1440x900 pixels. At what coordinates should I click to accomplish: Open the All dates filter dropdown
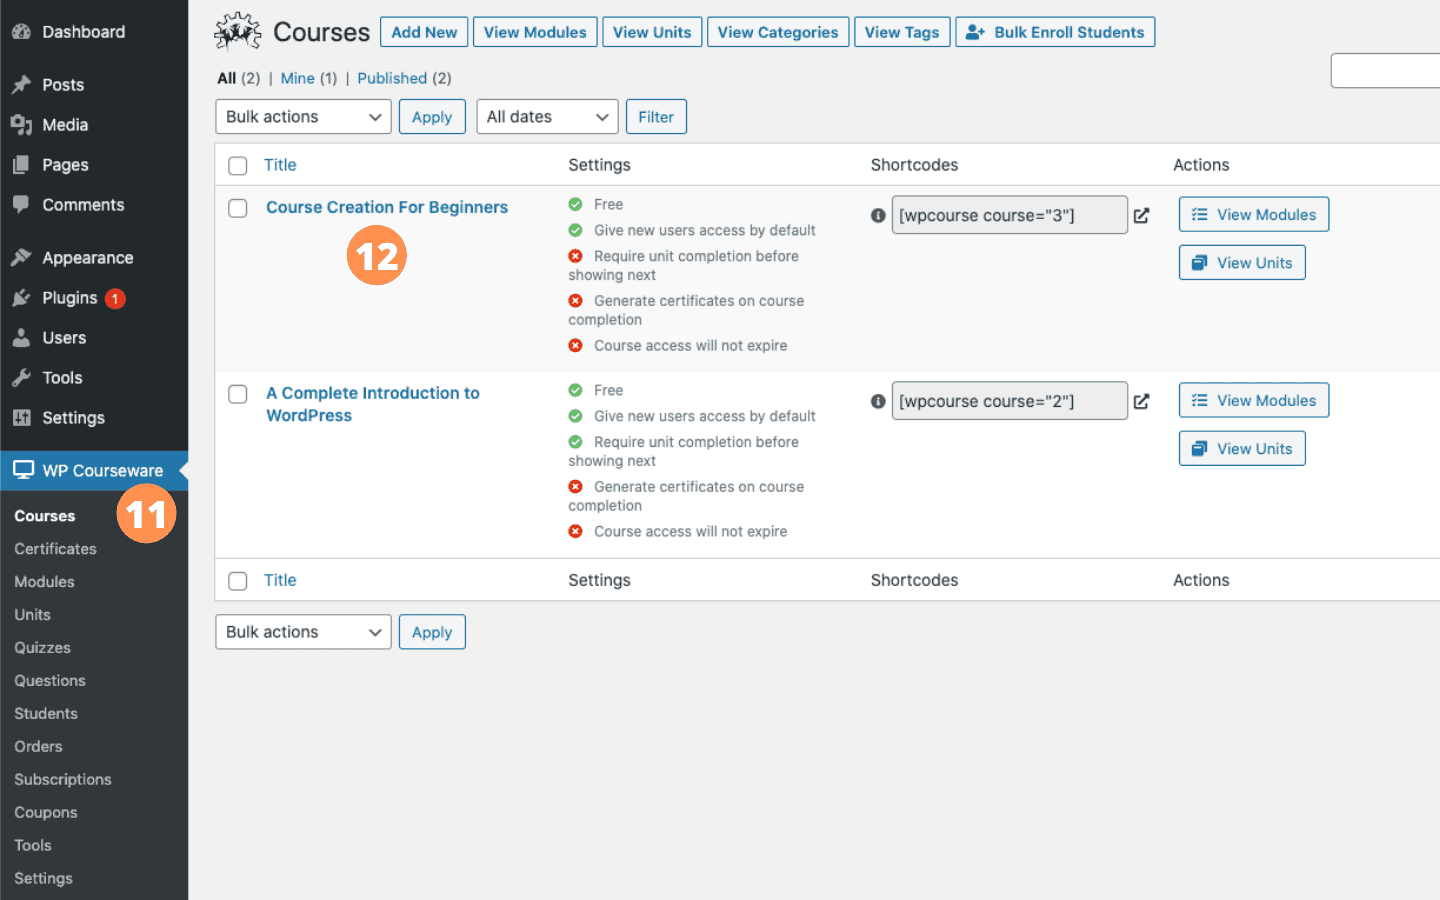tap(547, 117)
